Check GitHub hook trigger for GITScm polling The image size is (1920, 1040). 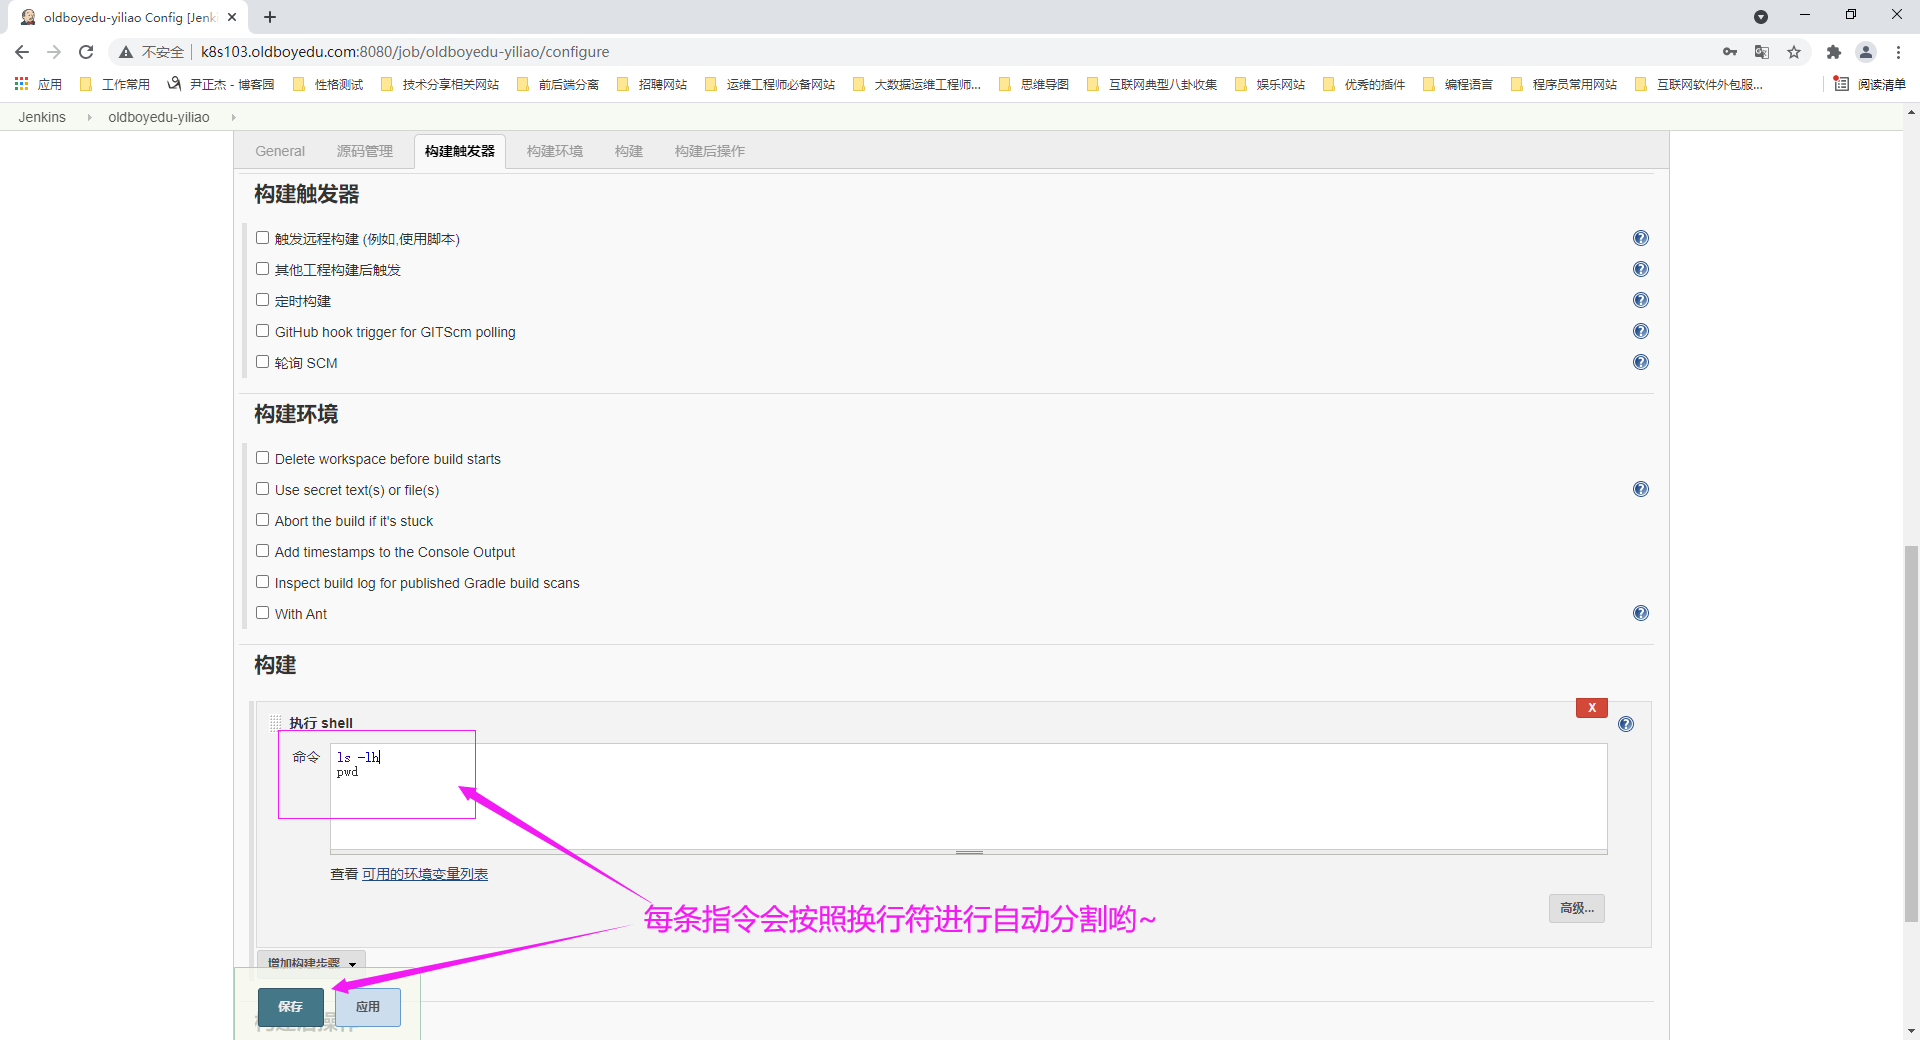(263, 331)
